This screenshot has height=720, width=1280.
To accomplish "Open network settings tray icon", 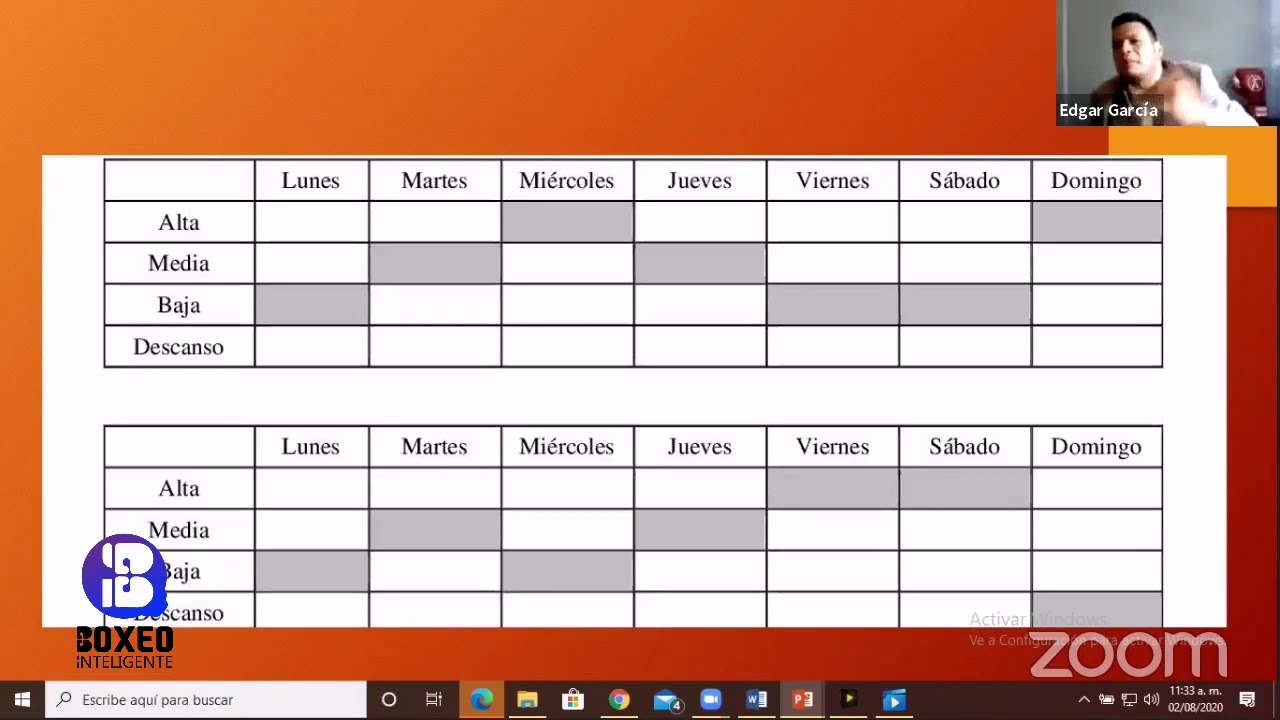I will [1129, 700].
